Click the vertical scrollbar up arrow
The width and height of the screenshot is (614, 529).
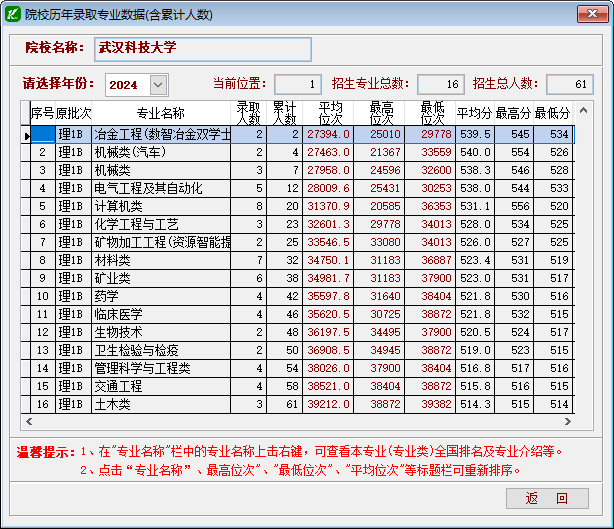583,110
